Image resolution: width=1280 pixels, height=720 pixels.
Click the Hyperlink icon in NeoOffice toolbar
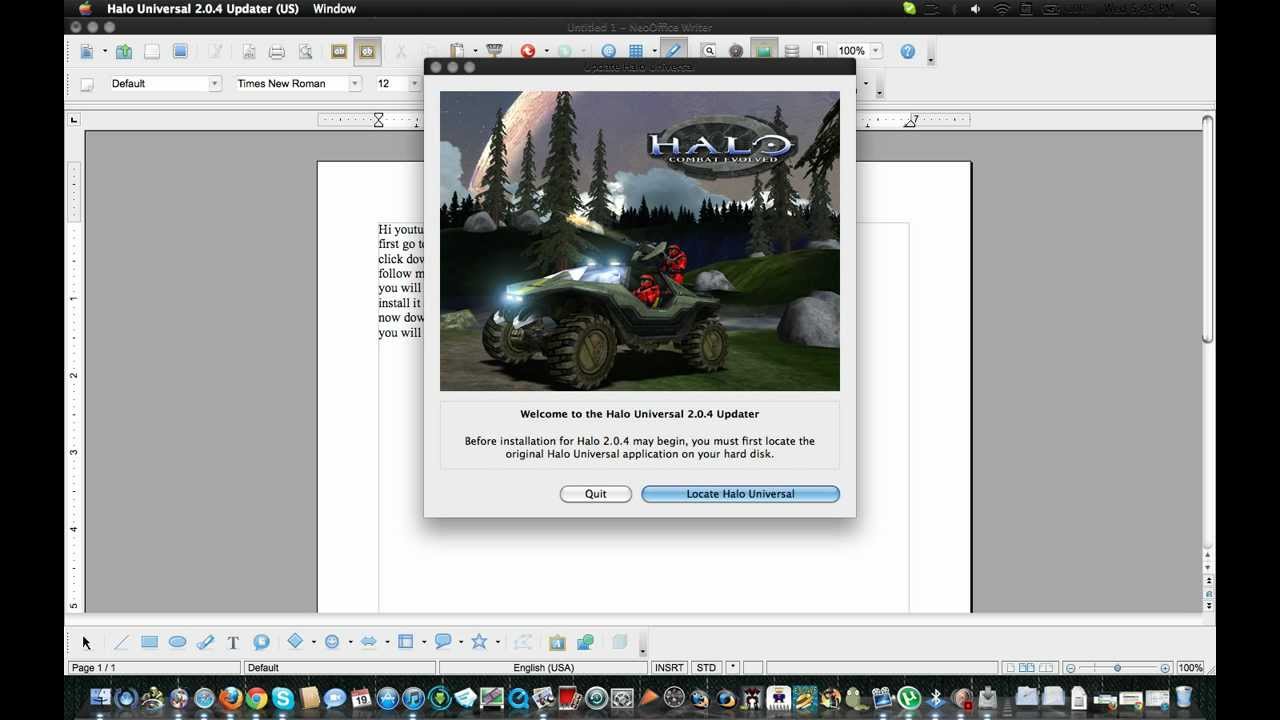tap(608, 51)
